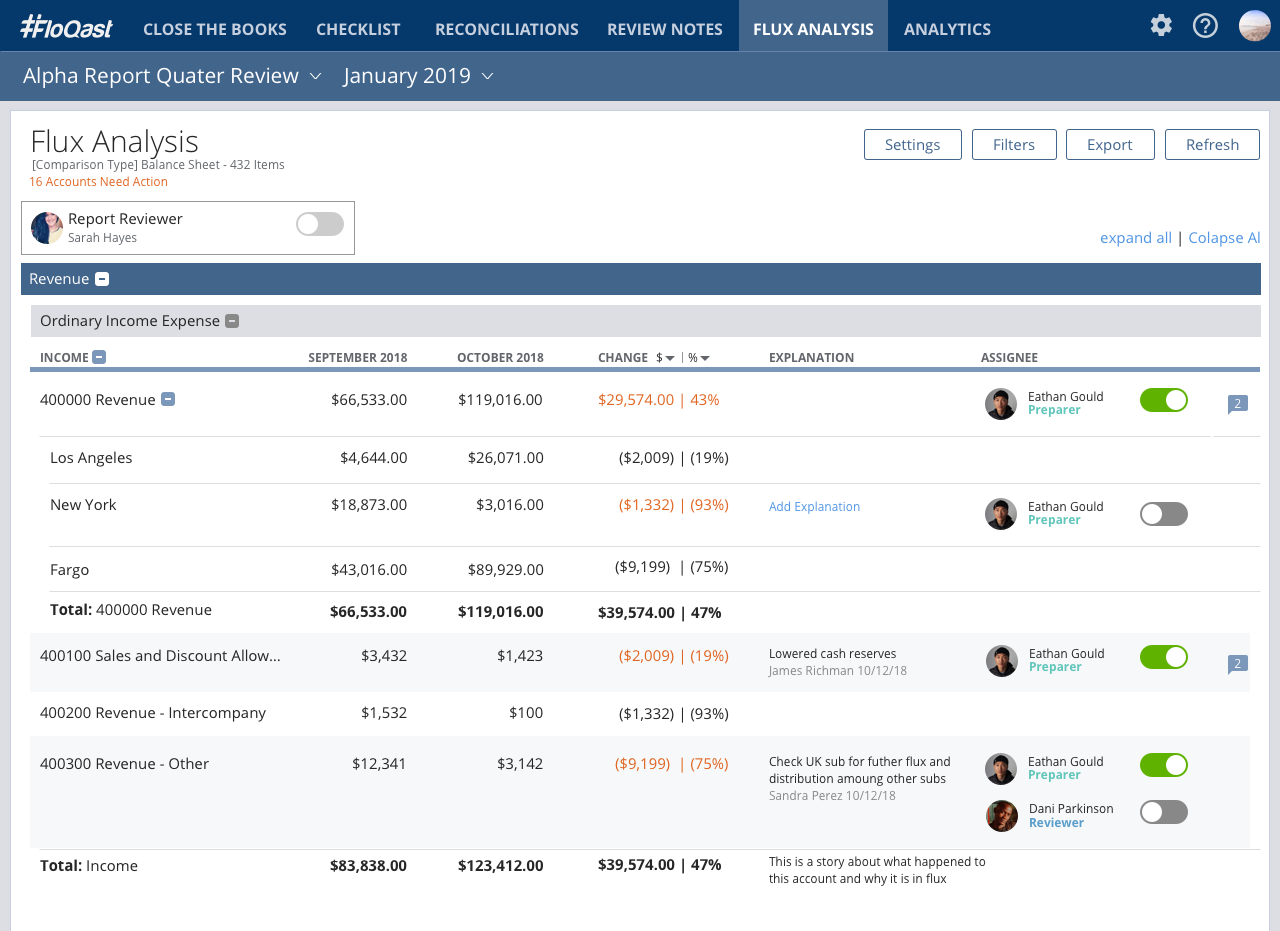This screenshot has width=1280, height=931.
Task: Click the New York row label
Action: point(83,505)
